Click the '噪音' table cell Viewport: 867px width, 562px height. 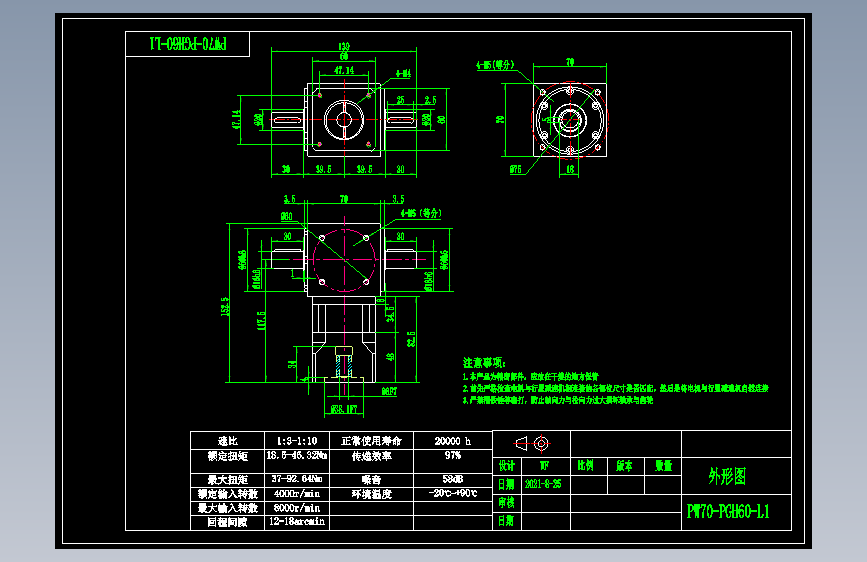372,480
